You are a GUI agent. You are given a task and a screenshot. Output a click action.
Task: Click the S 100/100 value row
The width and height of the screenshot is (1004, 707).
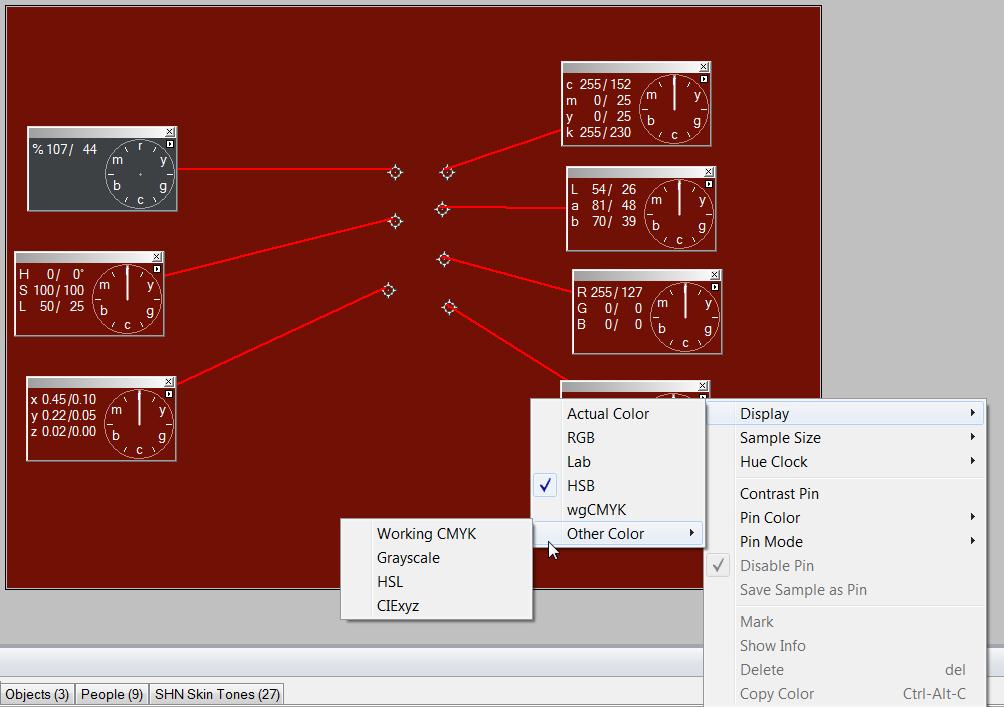pos(51,290)
